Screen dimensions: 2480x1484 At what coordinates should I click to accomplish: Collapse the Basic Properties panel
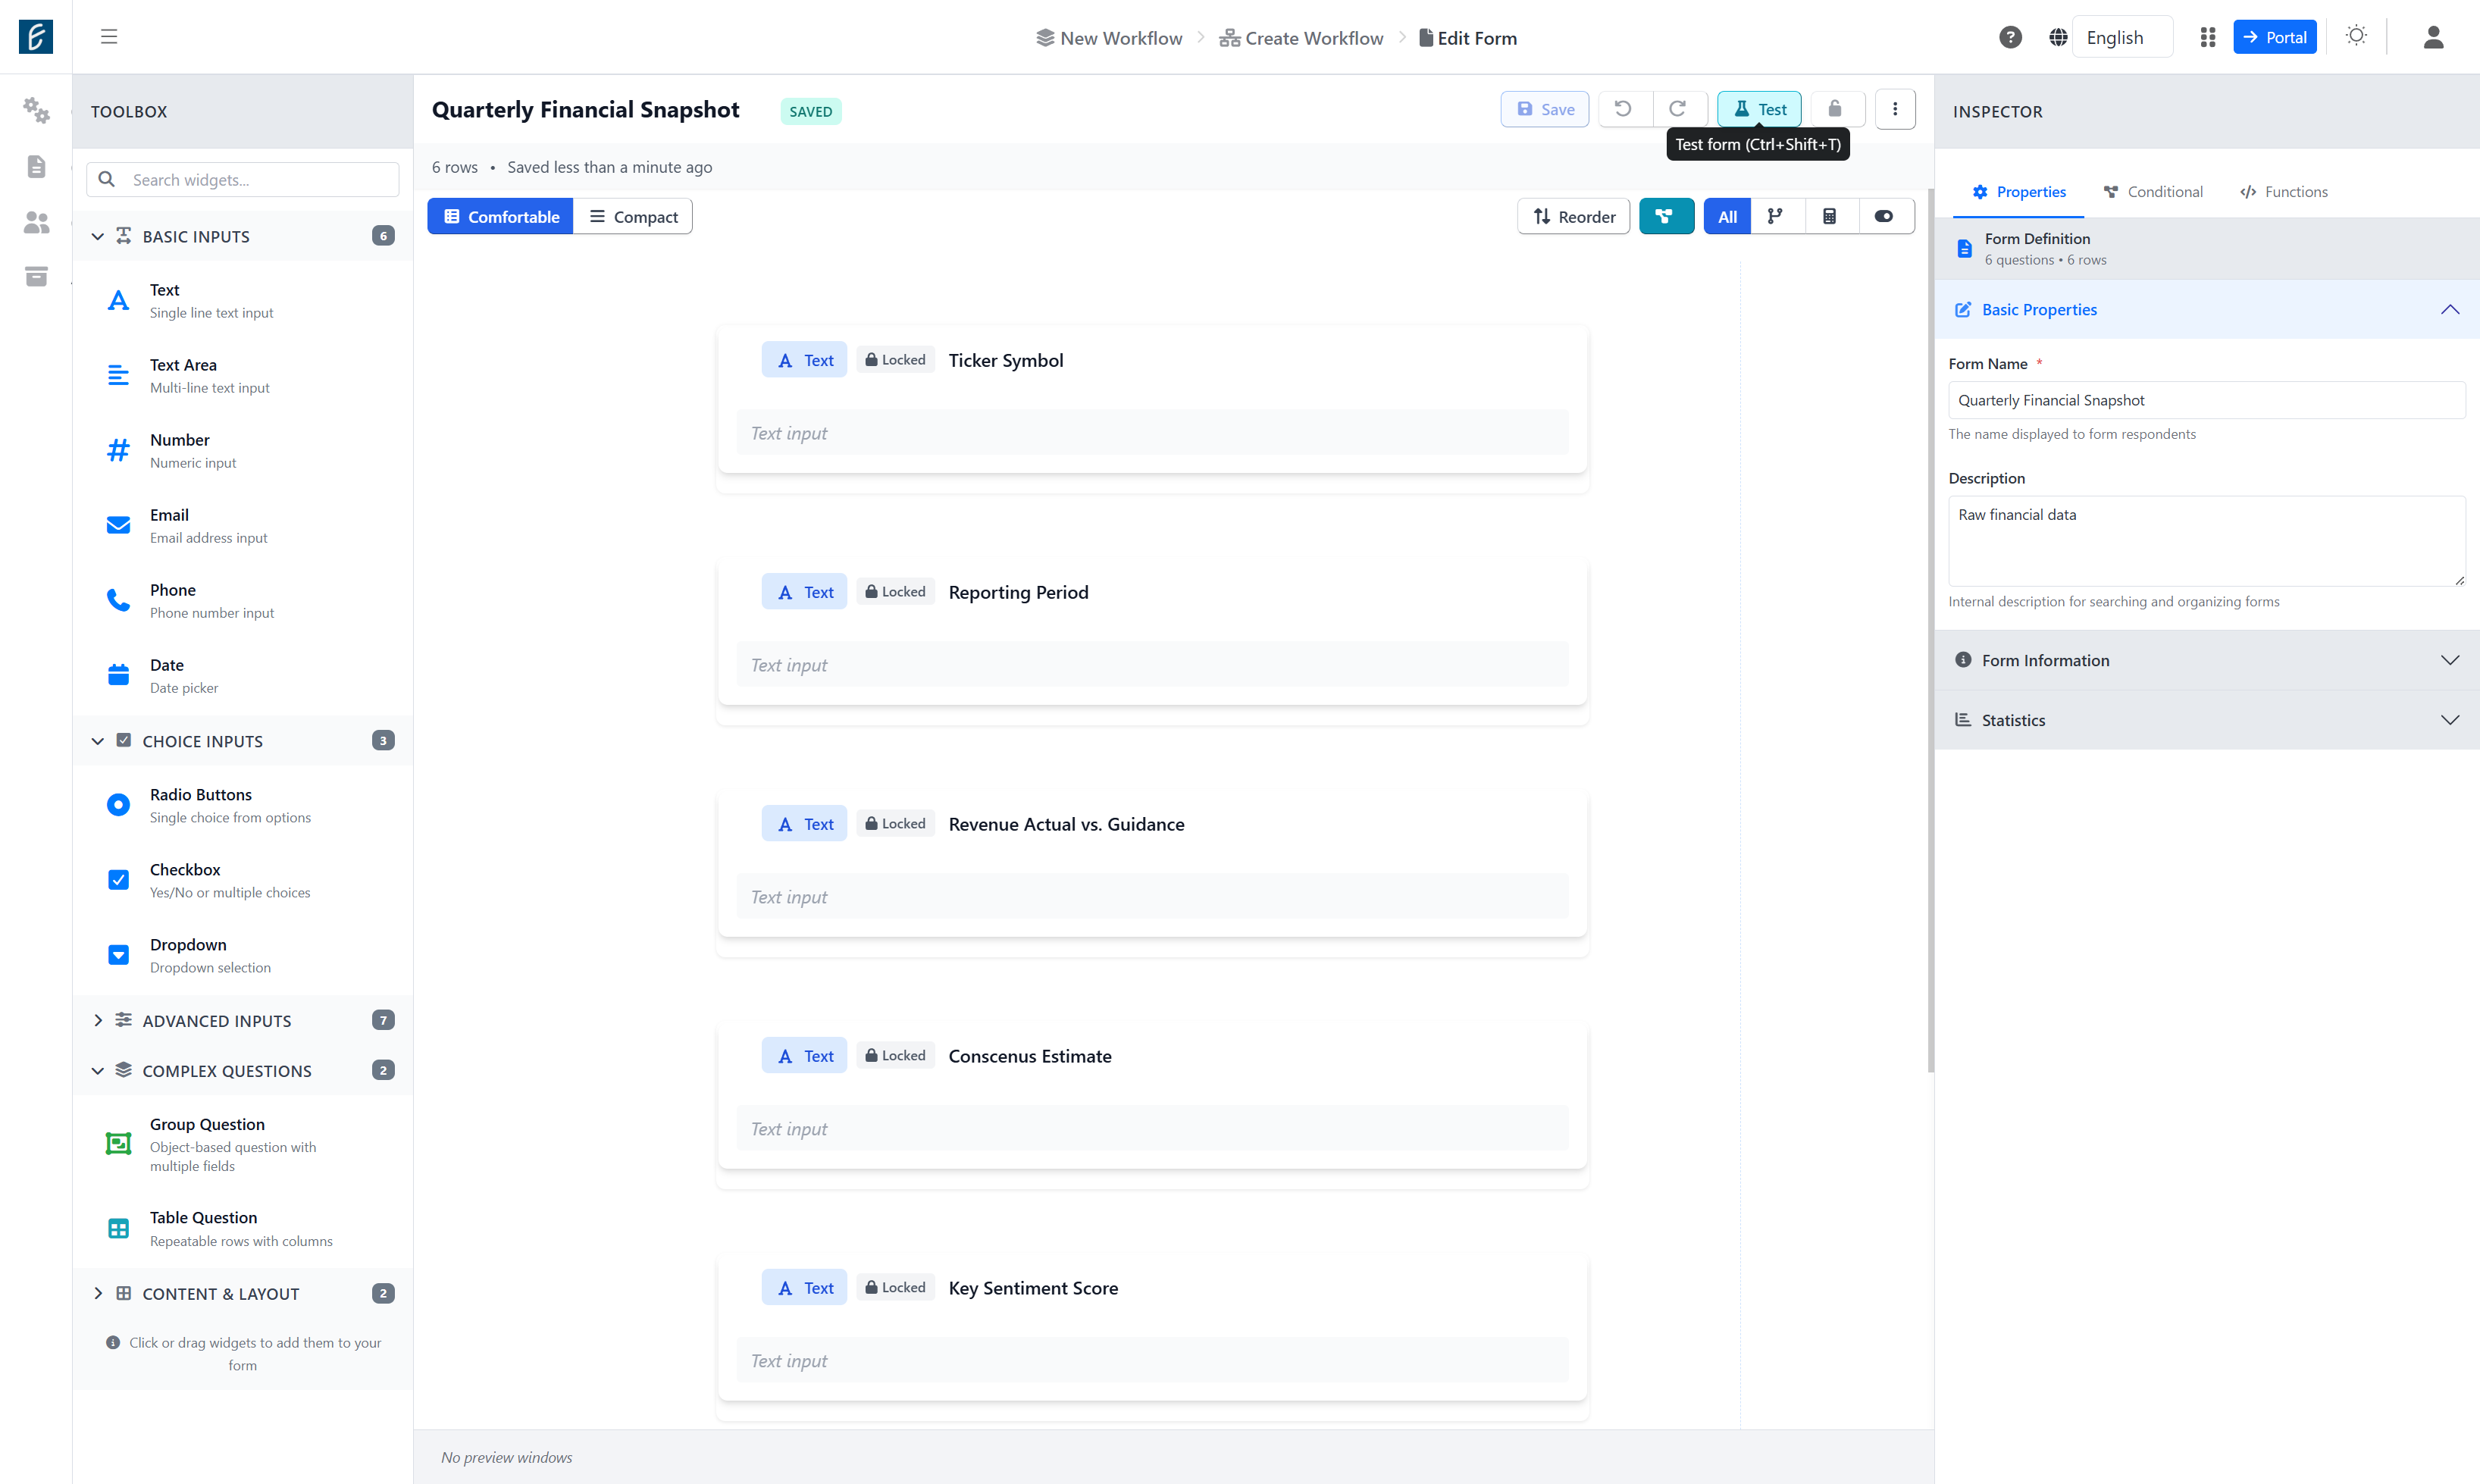[x=2206, y=310]
